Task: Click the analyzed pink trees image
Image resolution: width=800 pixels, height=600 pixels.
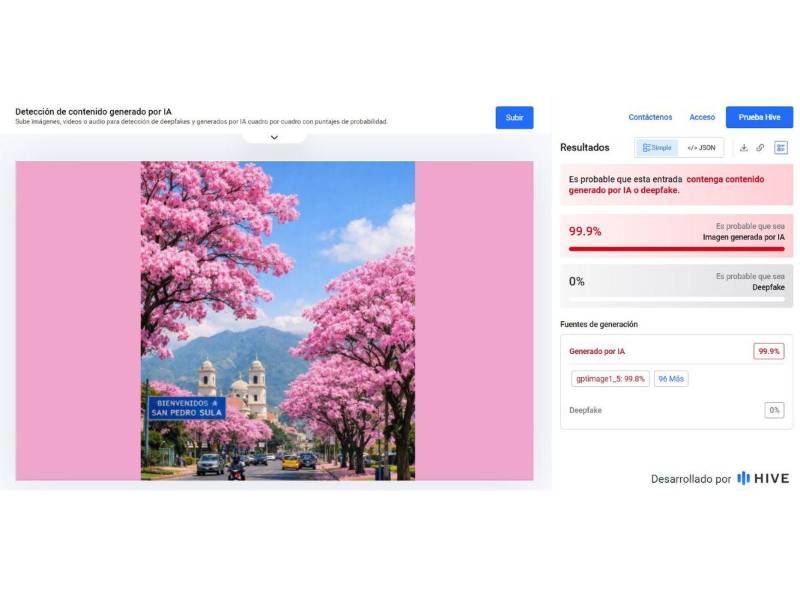Action: coord(277,320)
